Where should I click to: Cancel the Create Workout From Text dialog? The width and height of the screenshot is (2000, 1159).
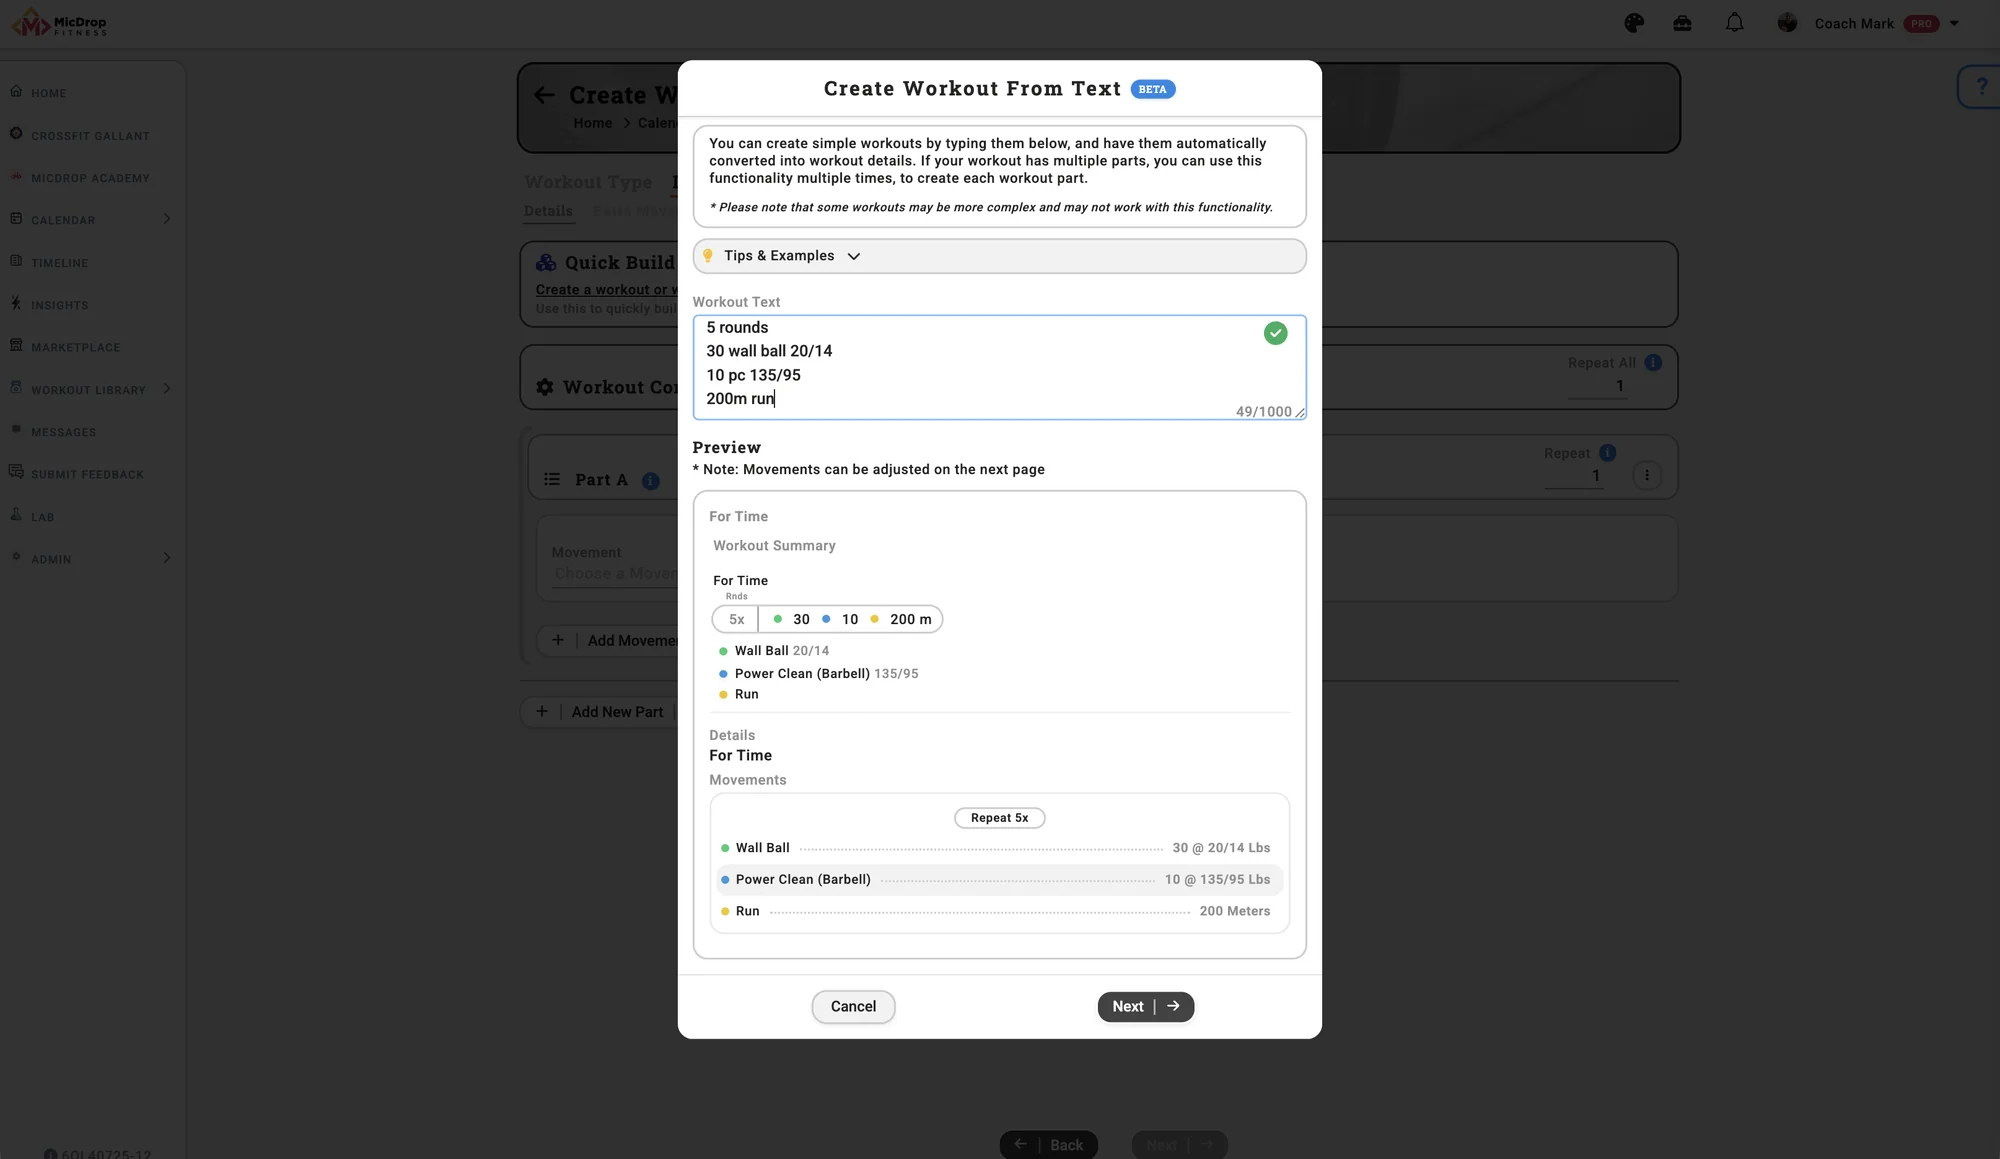pyautogui.click(x=853, y=1007)
